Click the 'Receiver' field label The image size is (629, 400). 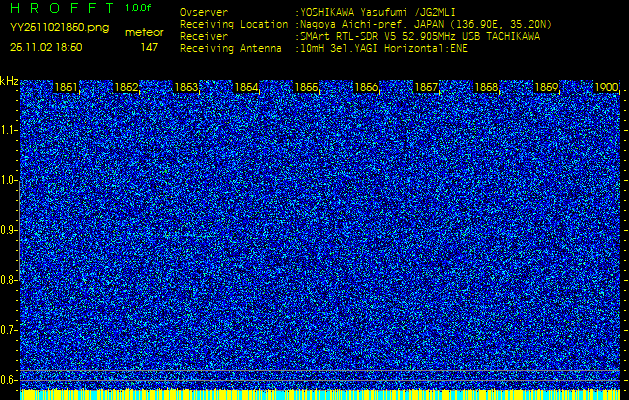[204, 37]
